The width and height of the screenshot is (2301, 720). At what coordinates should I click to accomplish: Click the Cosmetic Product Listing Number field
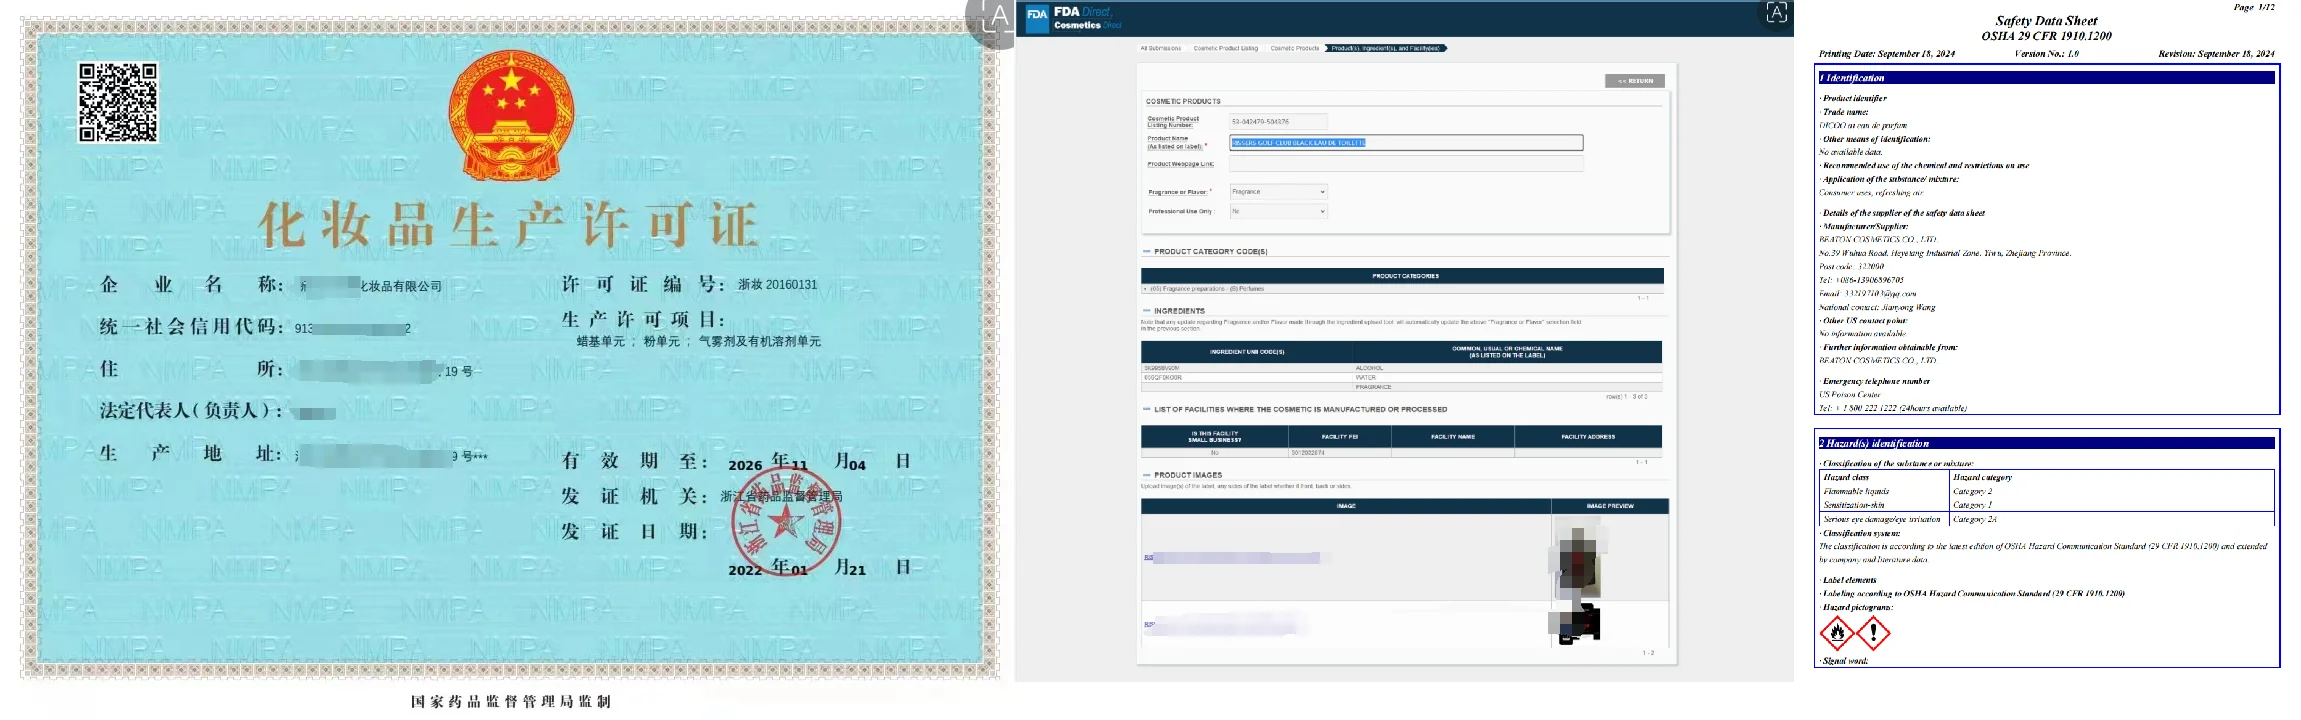coord(1278,122)
